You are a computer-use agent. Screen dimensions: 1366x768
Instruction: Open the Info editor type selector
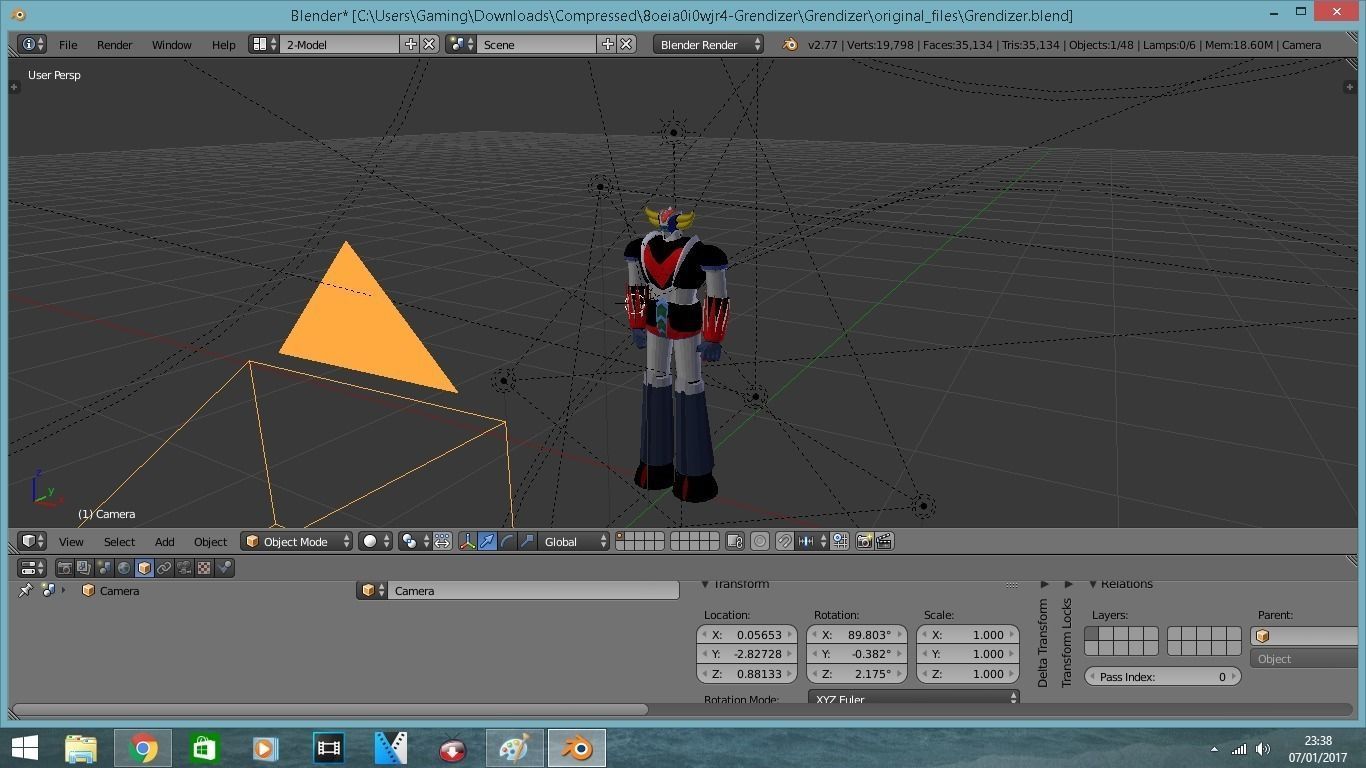tap(33, 45)
